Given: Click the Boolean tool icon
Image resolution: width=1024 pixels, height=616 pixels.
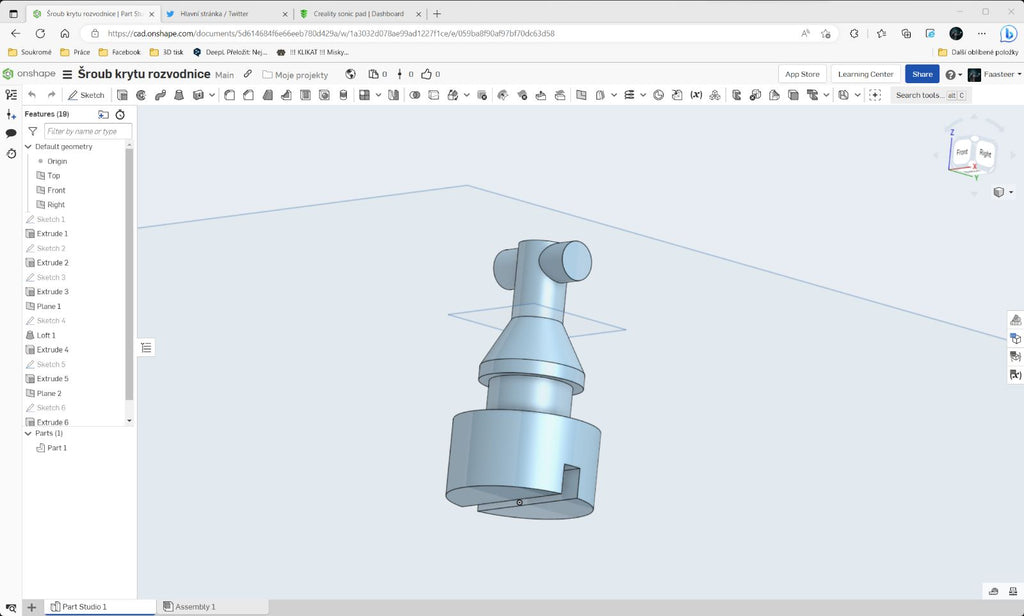Looking at the screenshot, I should tap(415, 95).
